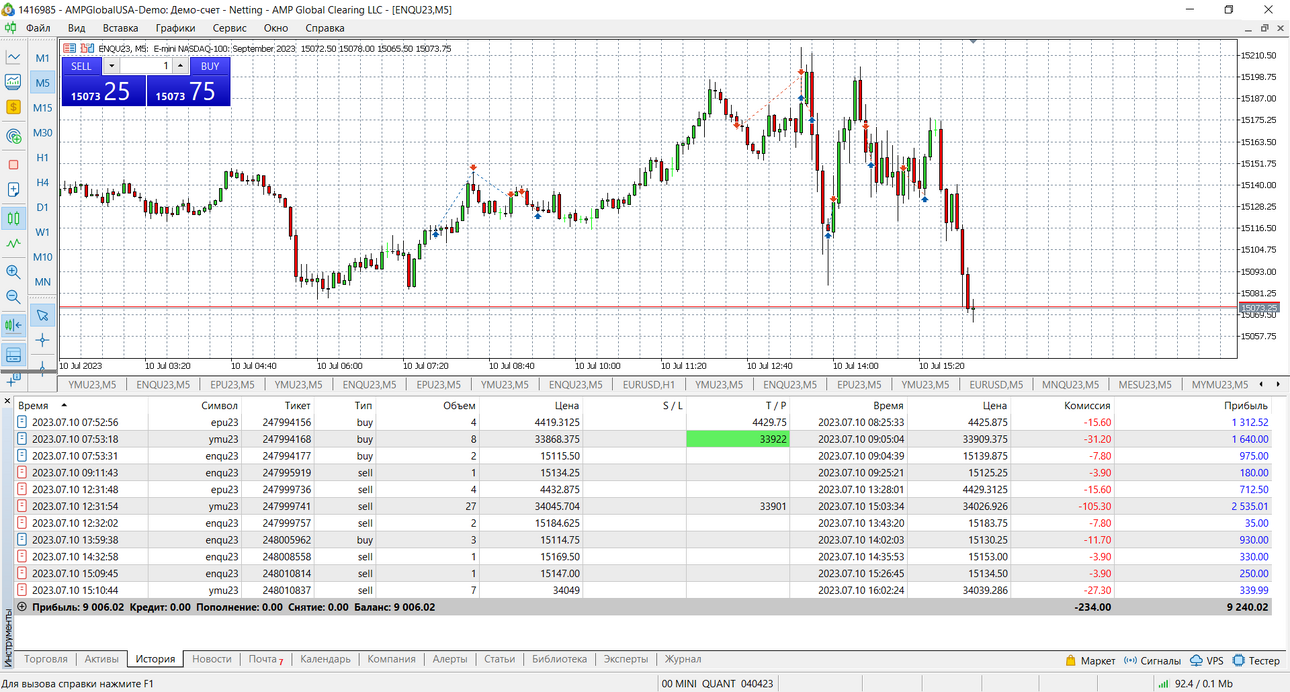Switch to the Активы tab
The image size is (1290, 692).
click(x=101, y=659)
